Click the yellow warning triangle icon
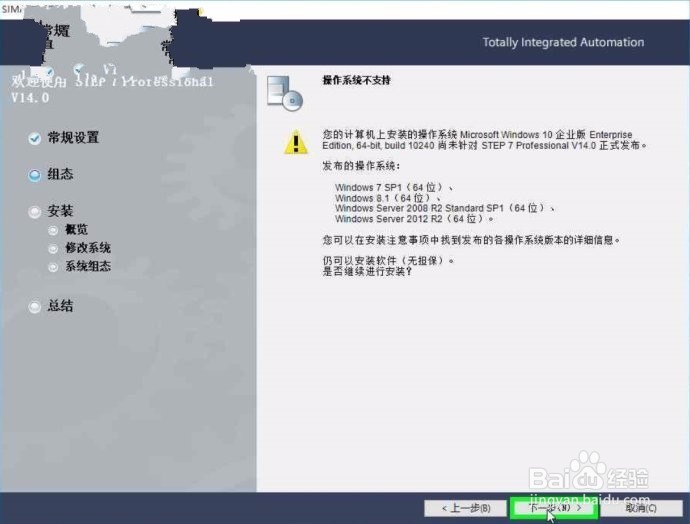The image size is (690, 524). pyautogui.click(x=296, y=142)
